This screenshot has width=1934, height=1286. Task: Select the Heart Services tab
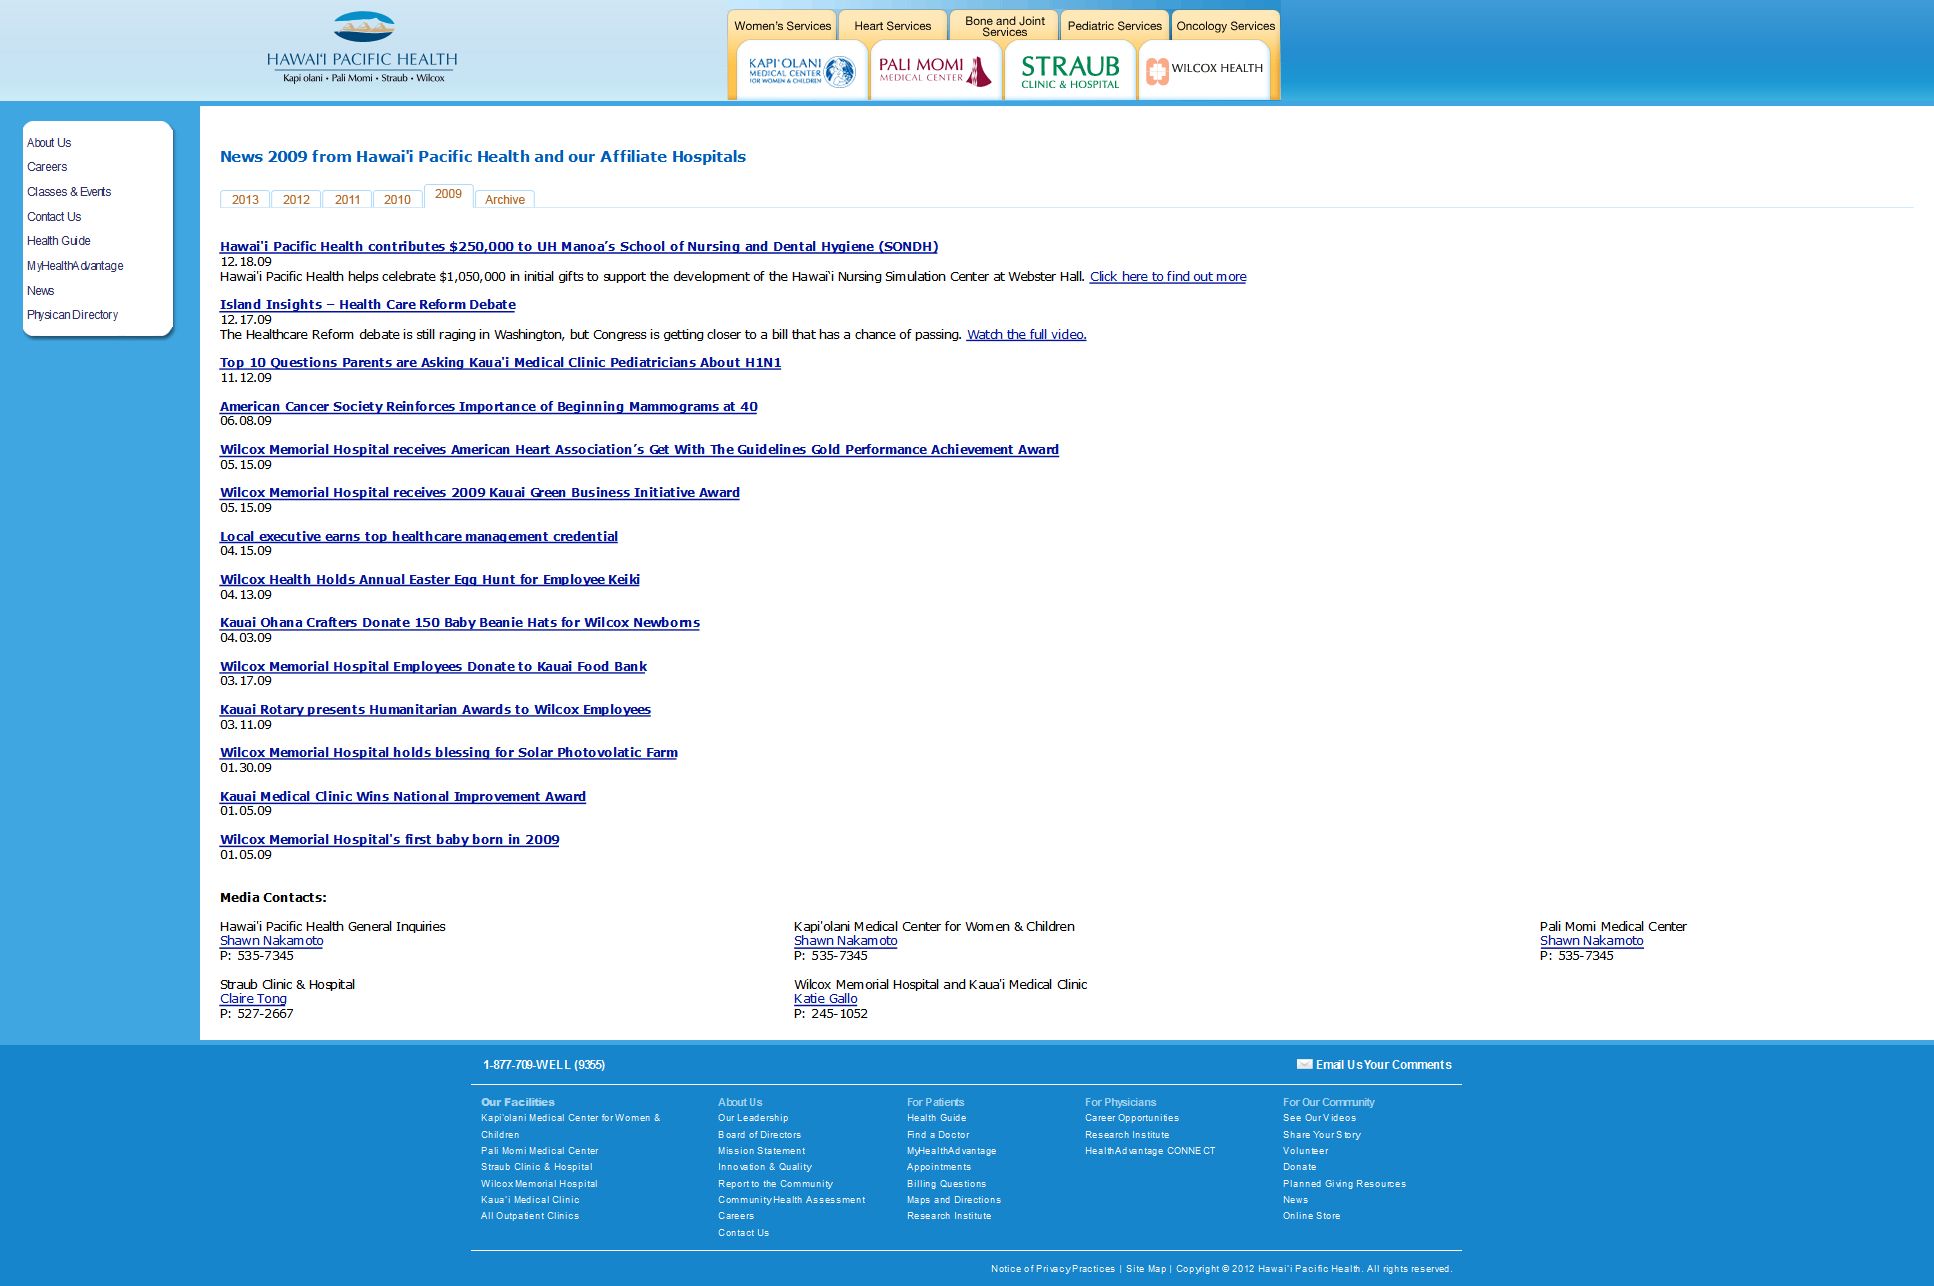coord(892,26)
